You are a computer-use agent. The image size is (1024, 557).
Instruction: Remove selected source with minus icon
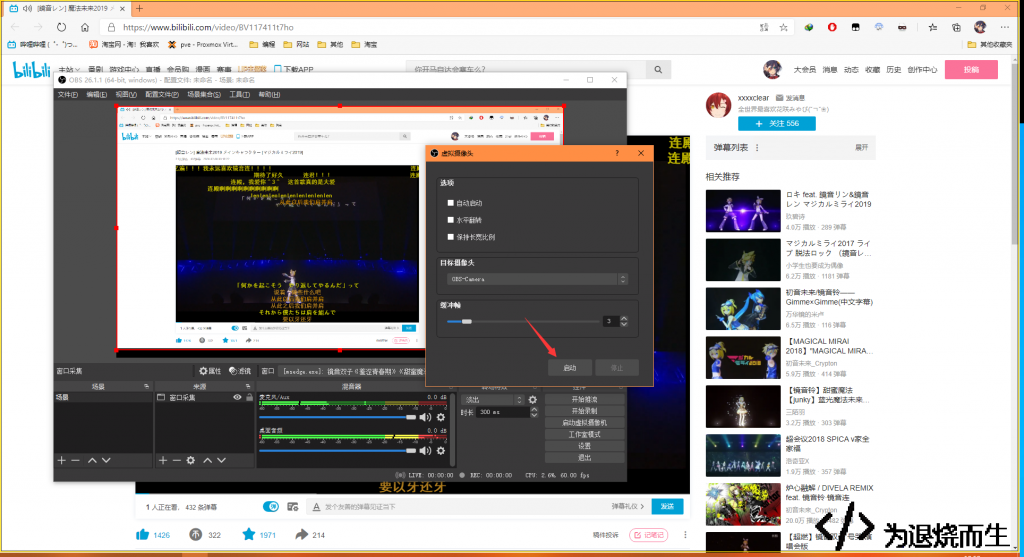point(176,460)
